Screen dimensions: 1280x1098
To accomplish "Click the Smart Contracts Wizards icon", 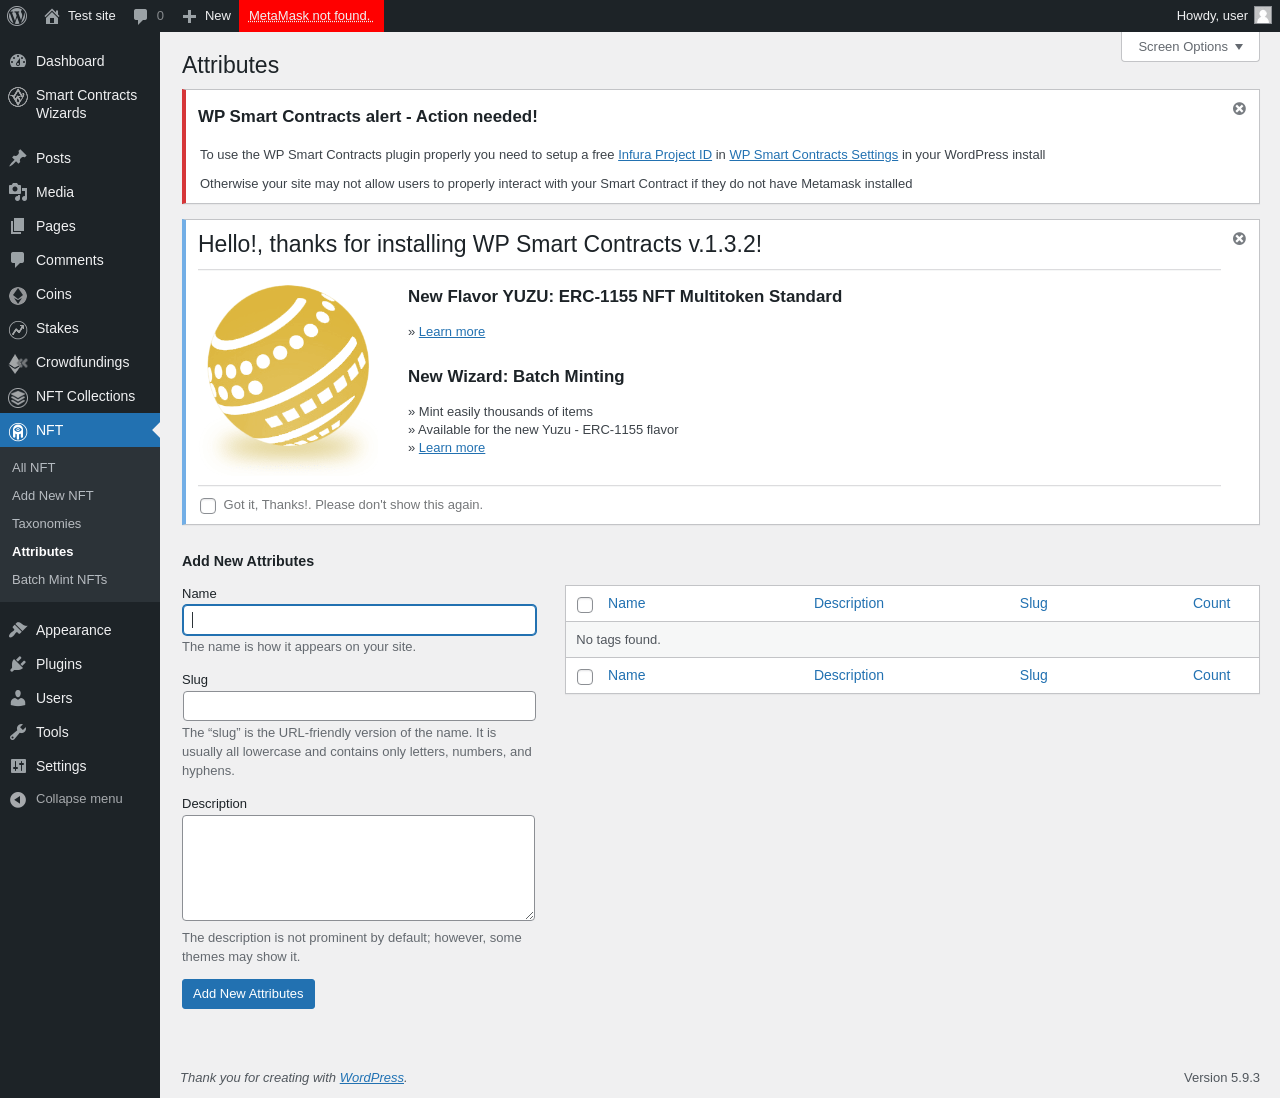I will click(18, 97).
